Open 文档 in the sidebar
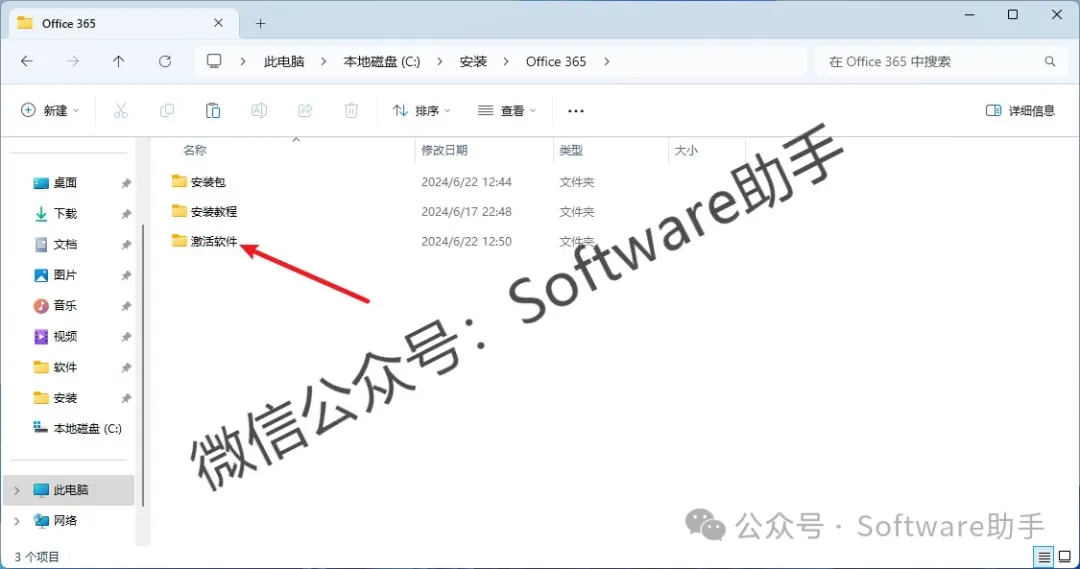This screenshot has width=1080, height=569. coord(65,244)
